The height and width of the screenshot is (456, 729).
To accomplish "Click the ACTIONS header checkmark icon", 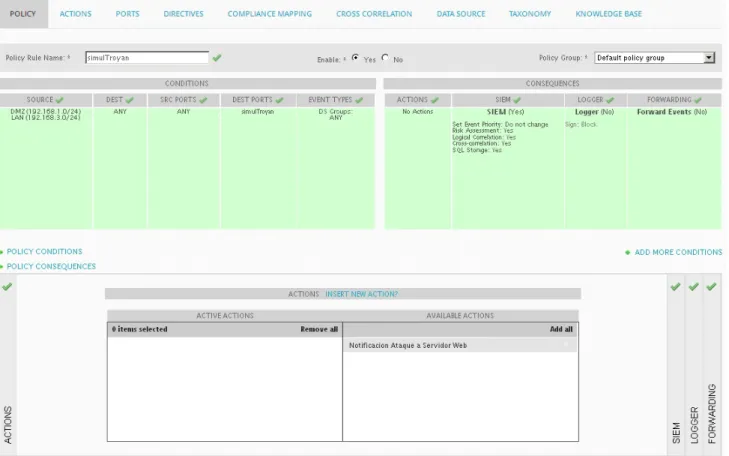I will tap(434, 100).
